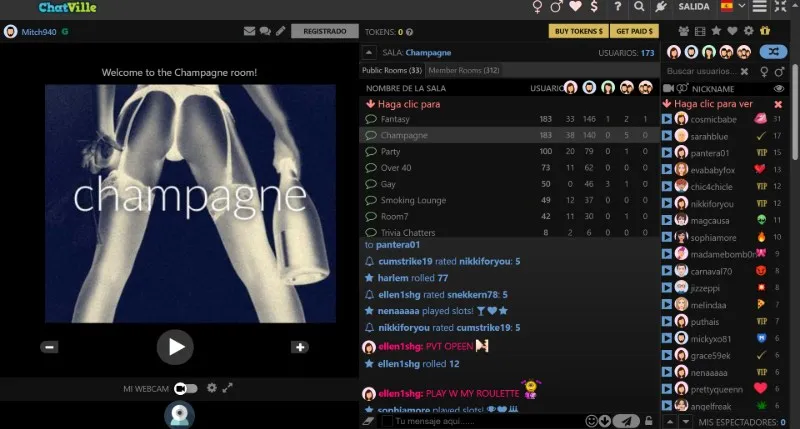This screenshot has width=800, height=429.
Task: Select the Fantasy room
Action: [x=510, y=119]
